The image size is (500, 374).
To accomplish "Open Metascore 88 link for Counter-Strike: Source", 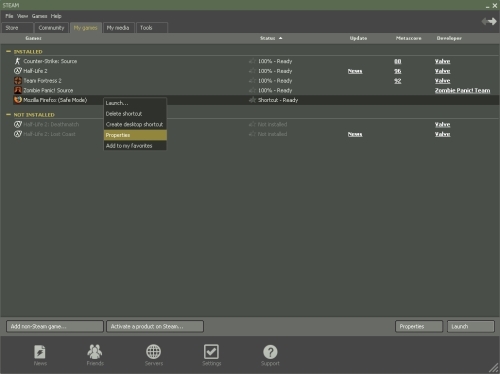I will [398, 61].
